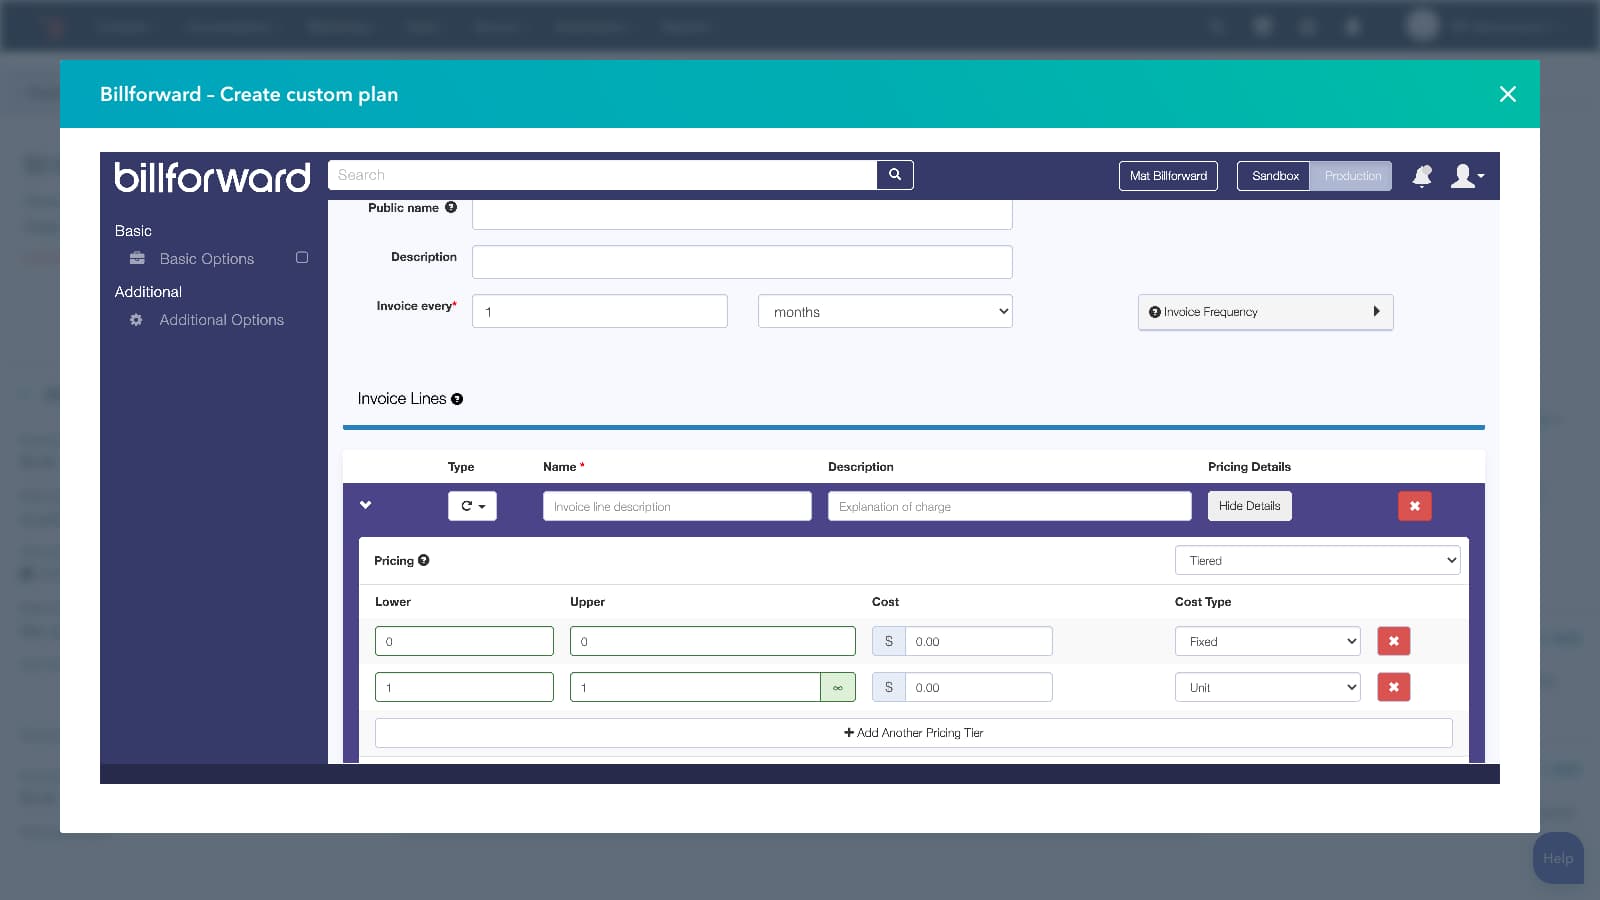Screen dimensions: 1600x900
Task: Remove the second pricing tier row
Action: click(x=1393, y=687)
